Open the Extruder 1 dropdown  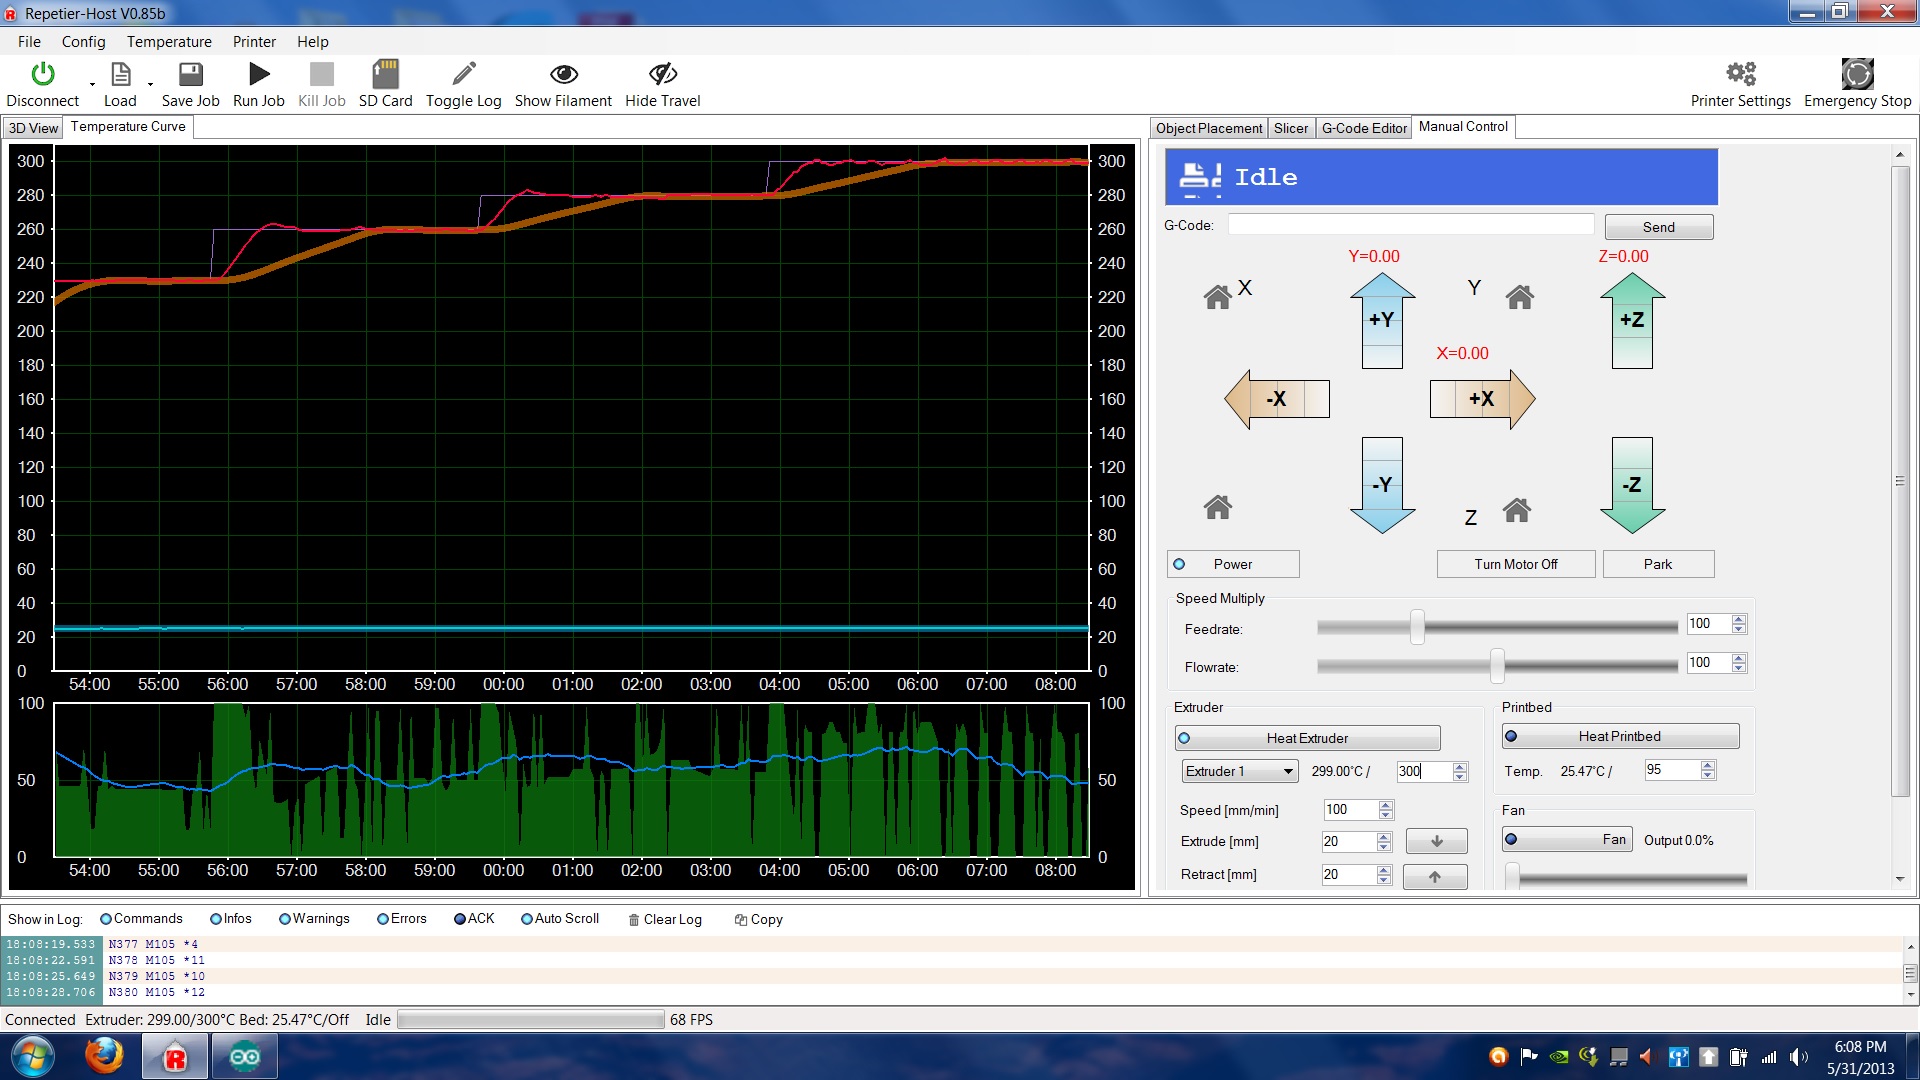(x=1288, y=771)
